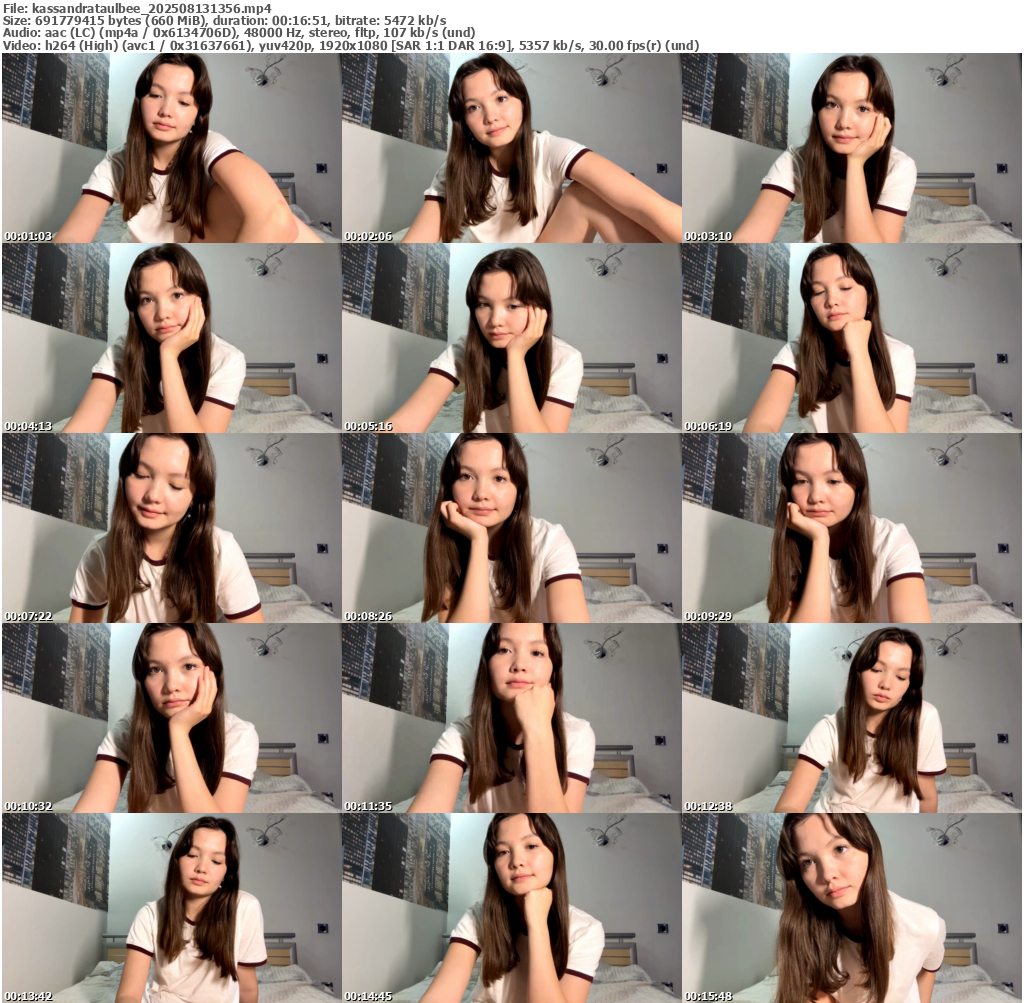Click the file name line in the header
The width and height of the screenshot is (1024, 1003).
click(x=137, y=8)
